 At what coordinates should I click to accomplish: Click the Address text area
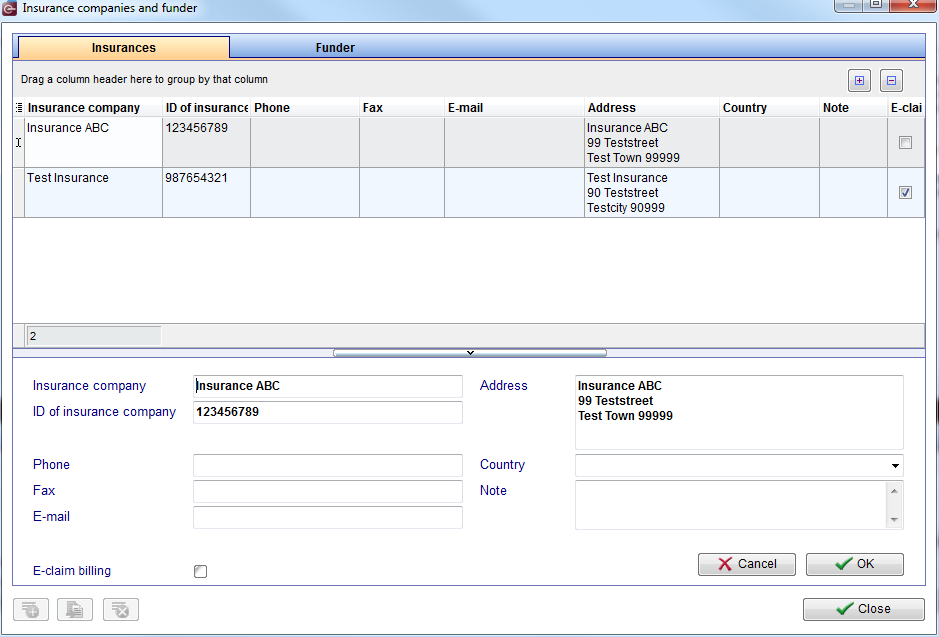click(739, 412)
